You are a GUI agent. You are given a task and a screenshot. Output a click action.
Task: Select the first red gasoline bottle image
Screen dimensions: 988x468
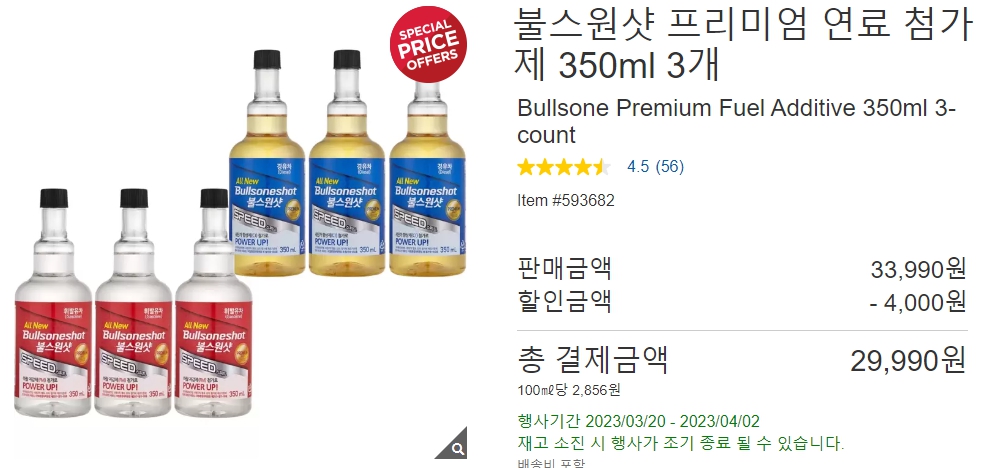click(x=54, y=303)
